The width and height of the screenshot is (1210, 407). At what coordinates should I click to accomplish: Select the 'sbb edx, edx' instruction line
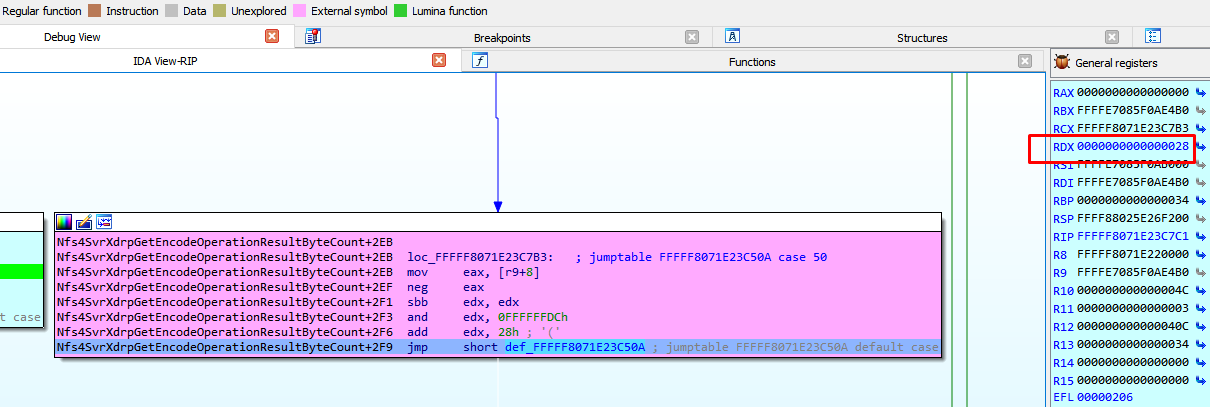[499, 302]
